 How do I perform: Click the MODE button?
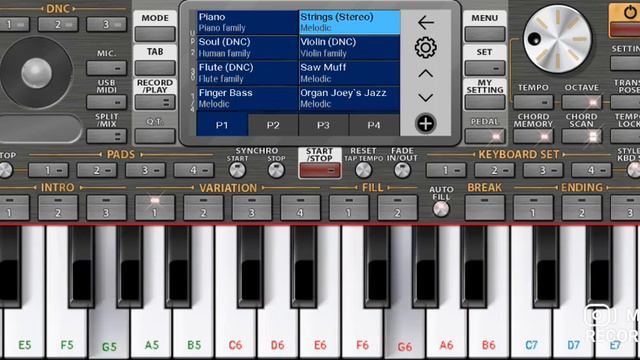pos(155,33)
